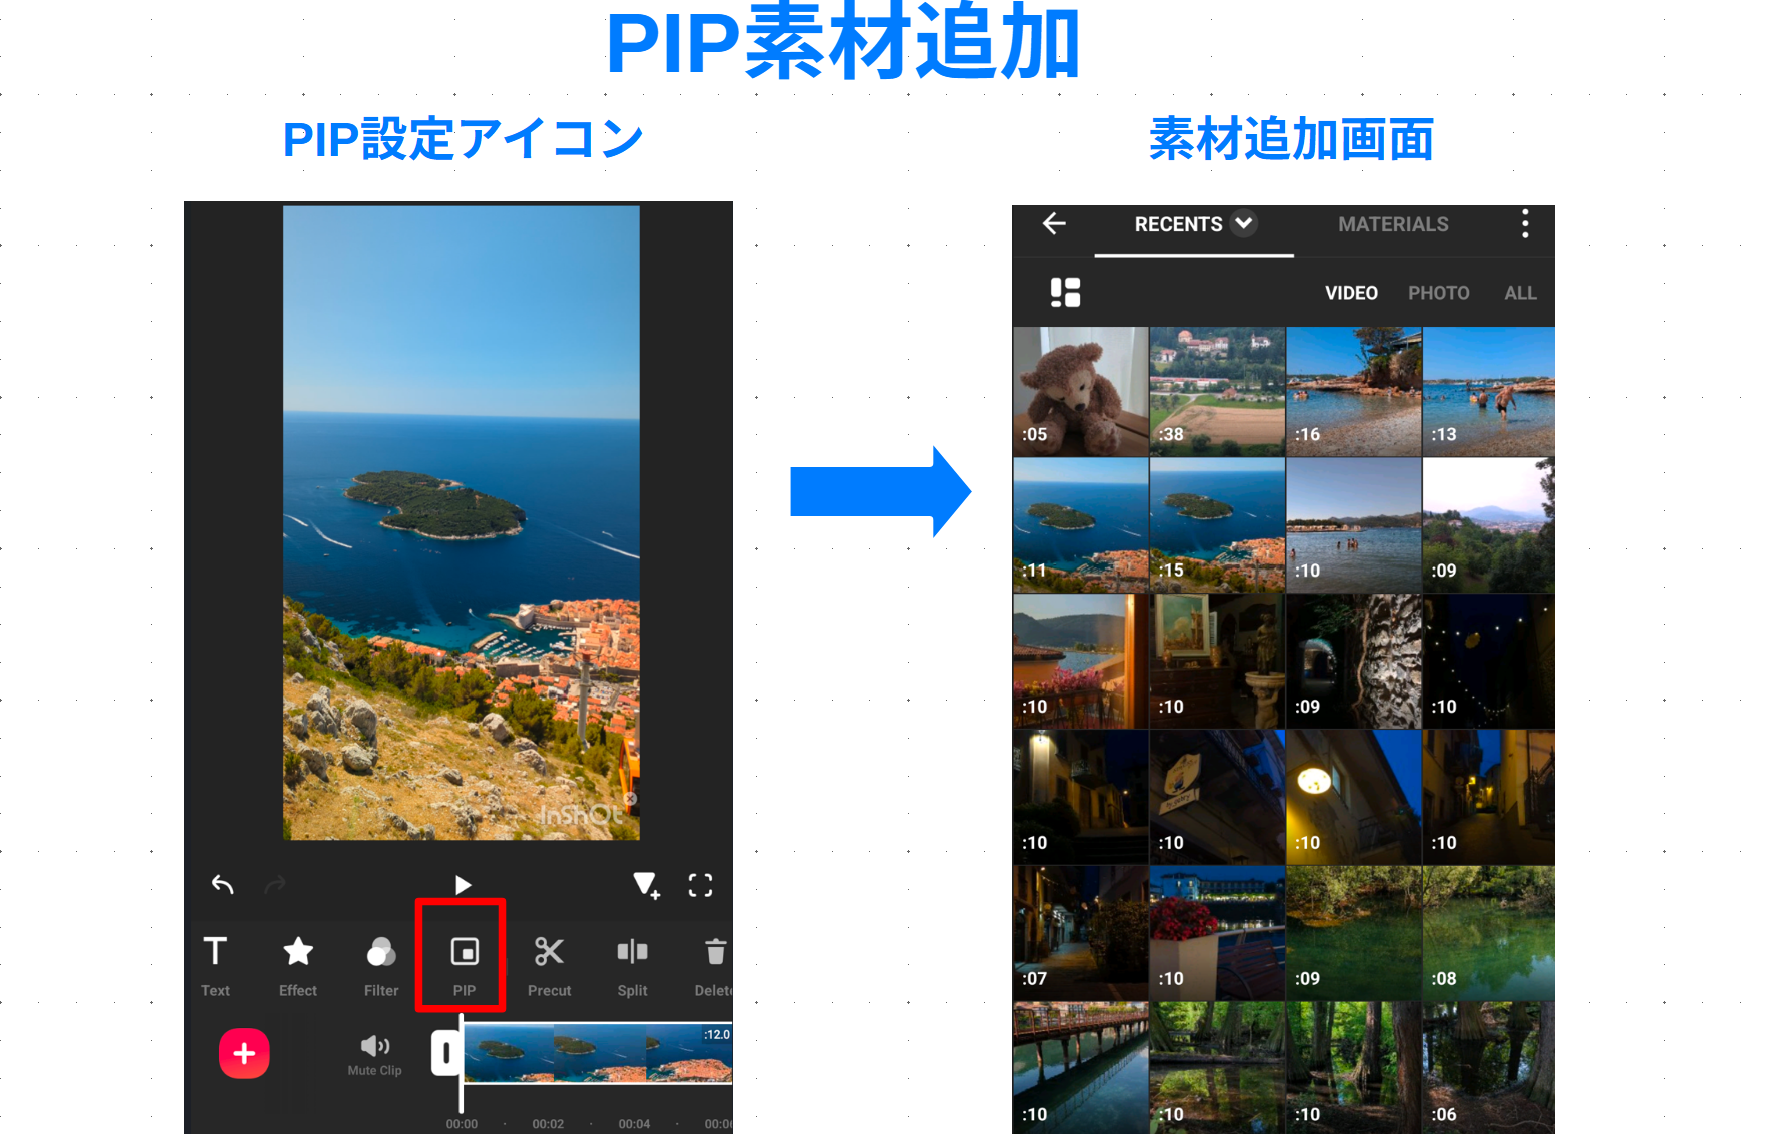
Task: Open the Filter tool
Action: [381, 965]
